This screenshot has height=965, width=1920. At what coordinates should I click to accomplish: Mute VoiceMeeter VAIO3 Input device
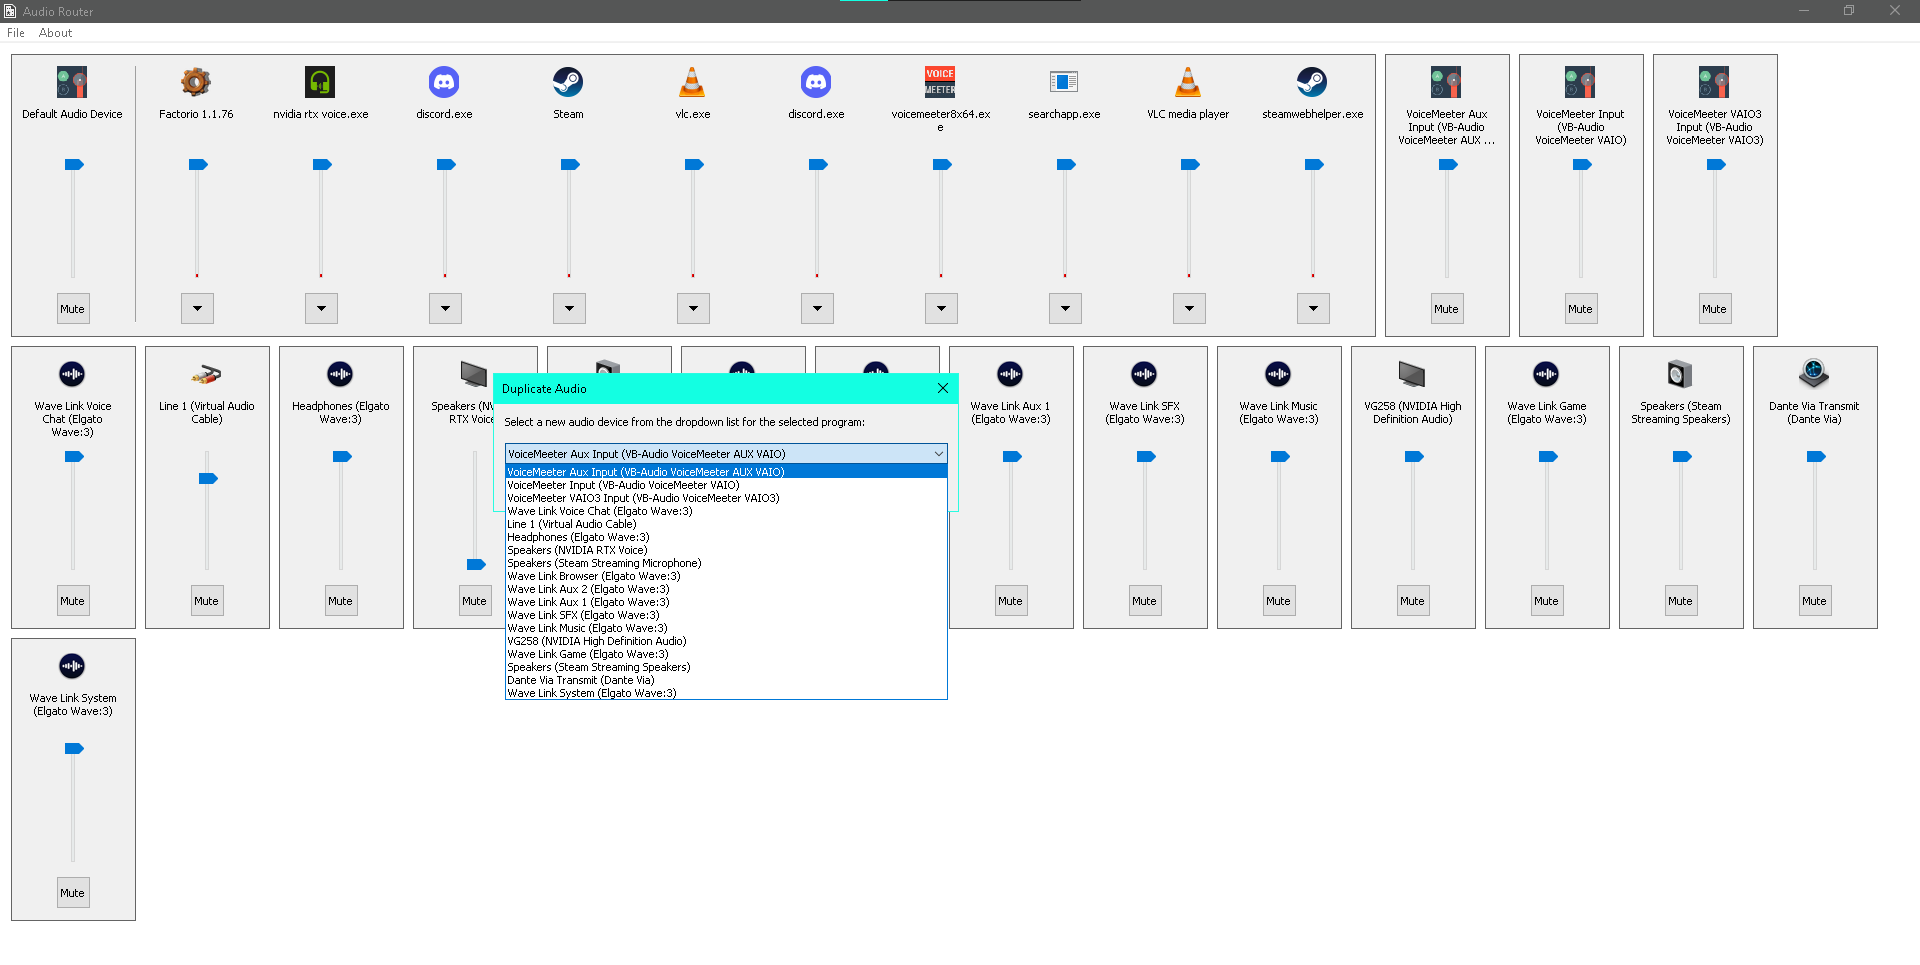click(1715, 309)
